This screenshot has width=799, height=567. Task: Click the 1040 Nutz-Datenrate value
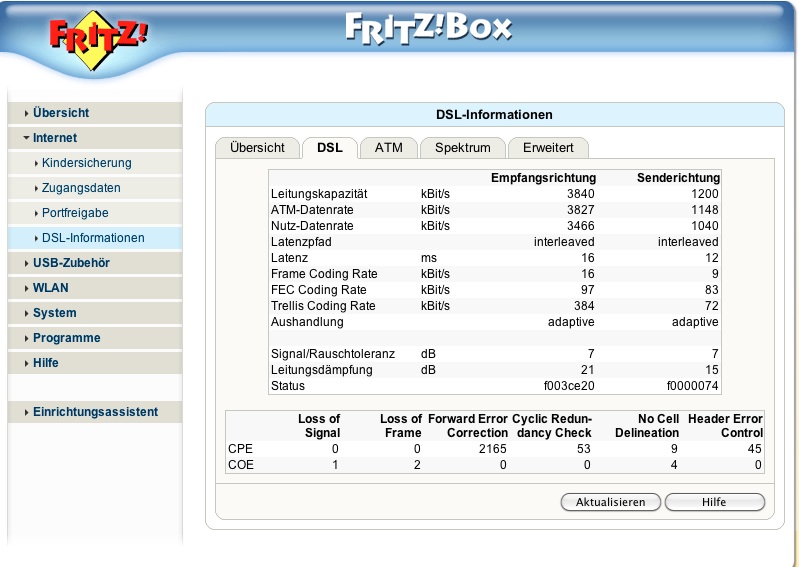pos(705,226)
